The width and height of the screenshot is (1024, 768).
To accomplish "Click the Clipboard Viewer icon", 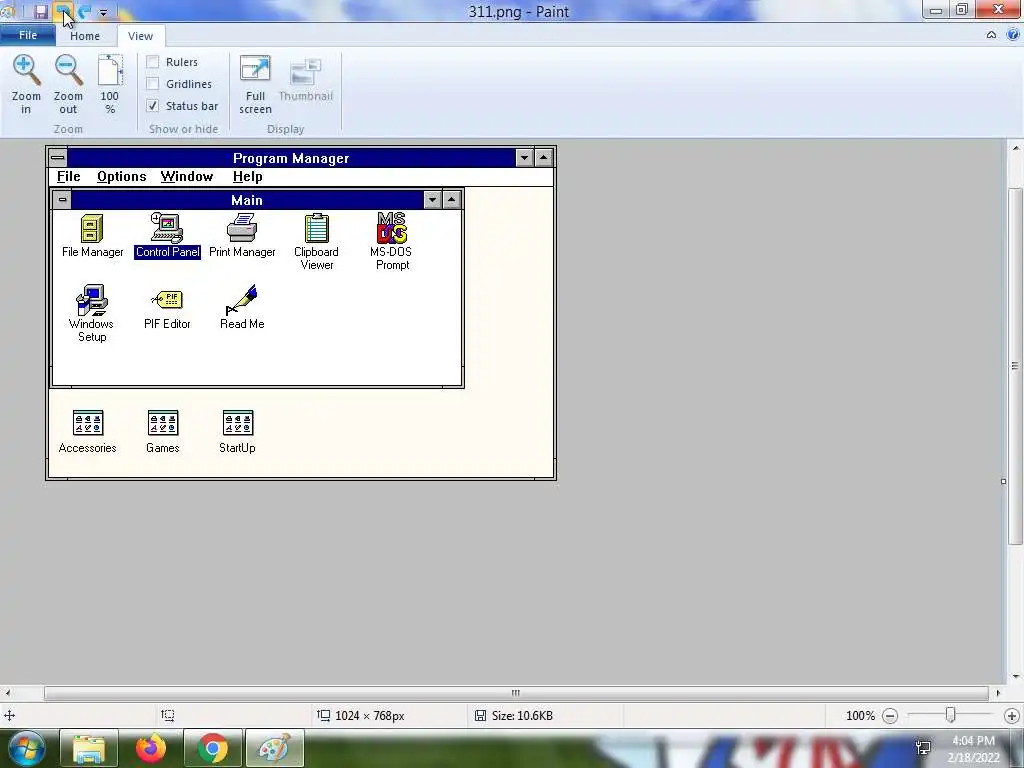I will (x=316, y=228).
